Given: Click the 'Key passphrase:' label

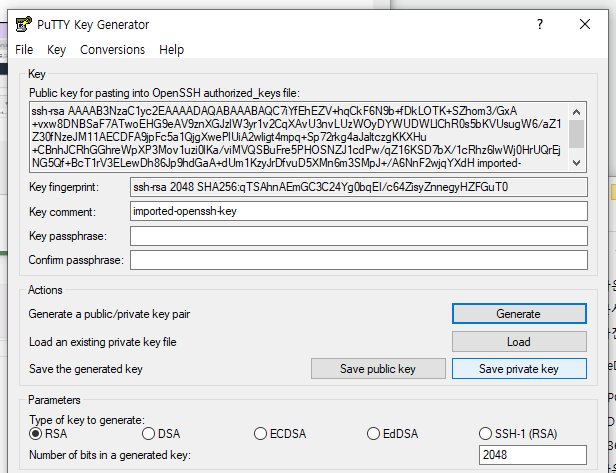Looking at the screenshot, I should click(68, 236).
